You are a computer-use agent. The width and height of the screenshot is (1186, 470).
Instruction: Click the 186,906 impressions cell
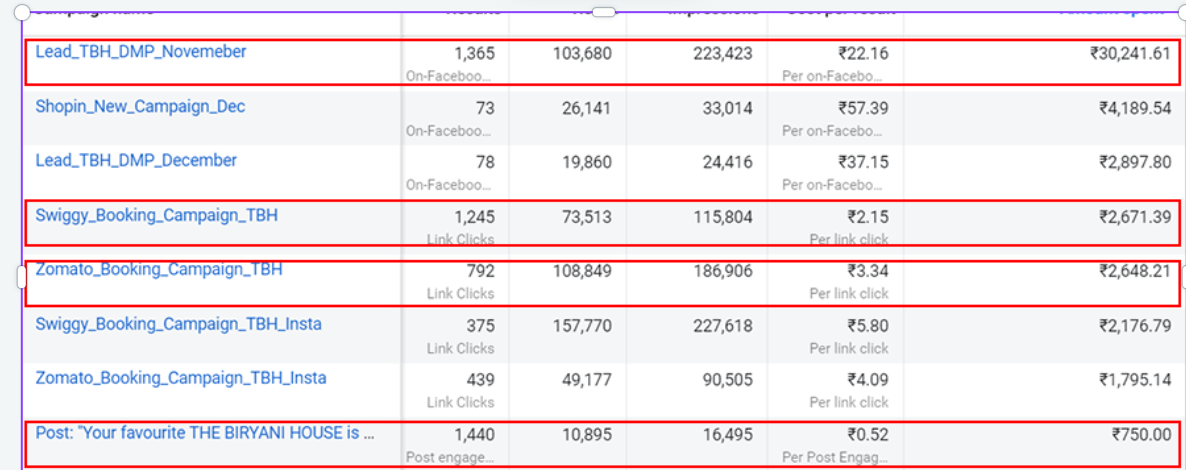tap(719, 271)
